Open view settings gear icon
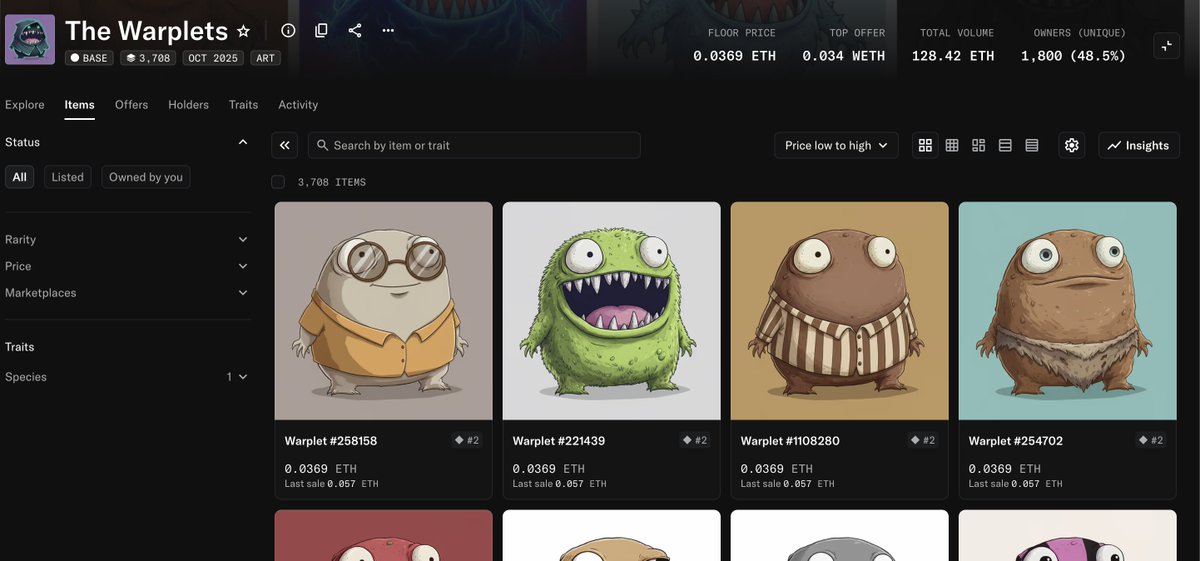Screen dimensions: 1200x561 1072,145
